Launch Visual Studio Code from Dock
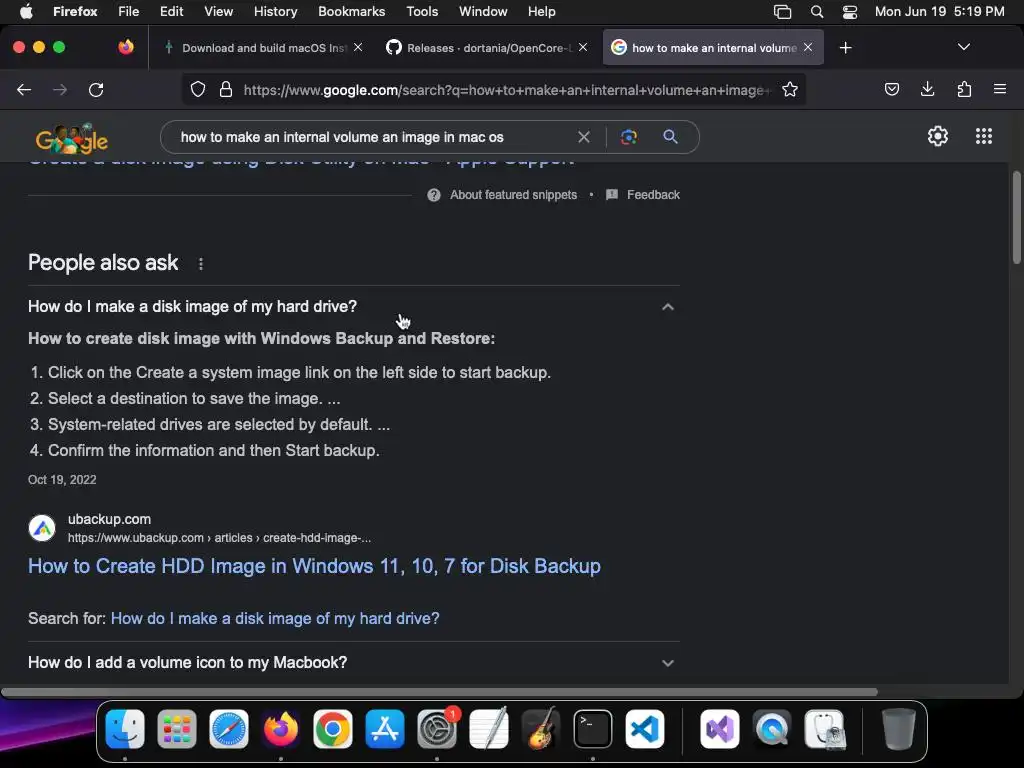 coord(645,729)
